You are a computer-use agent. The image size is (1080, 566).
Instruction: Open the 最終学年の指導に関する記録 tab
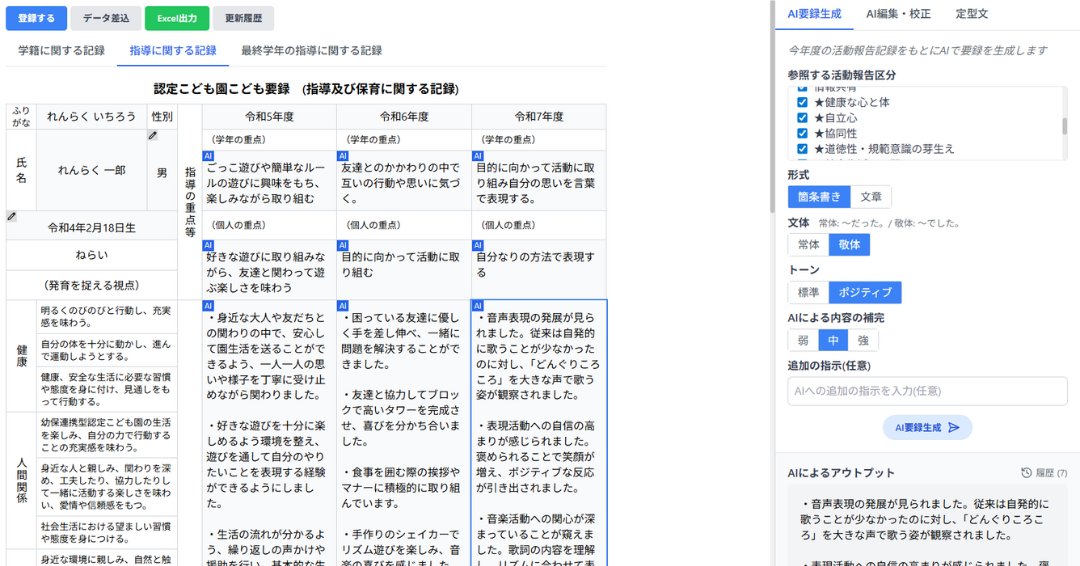(311, 50)
